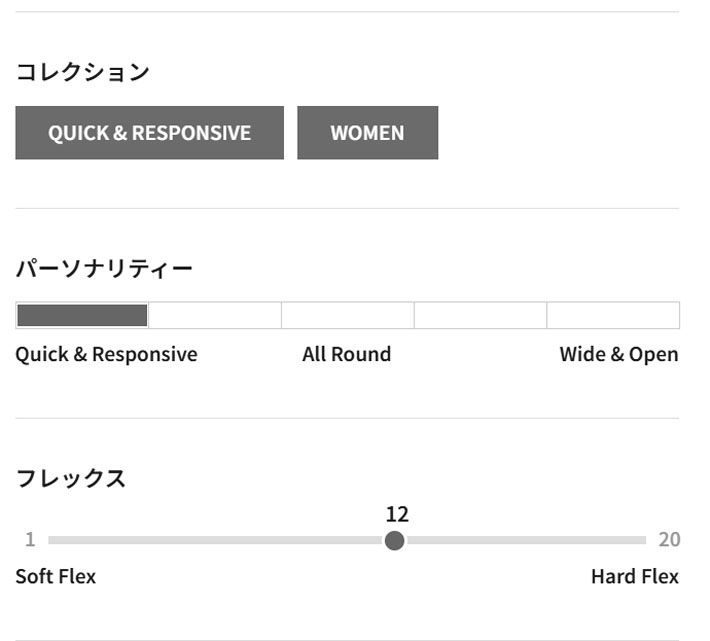Select the All Round scale label
The height and width of the screenshot is (641, 710).
[346, 354]
